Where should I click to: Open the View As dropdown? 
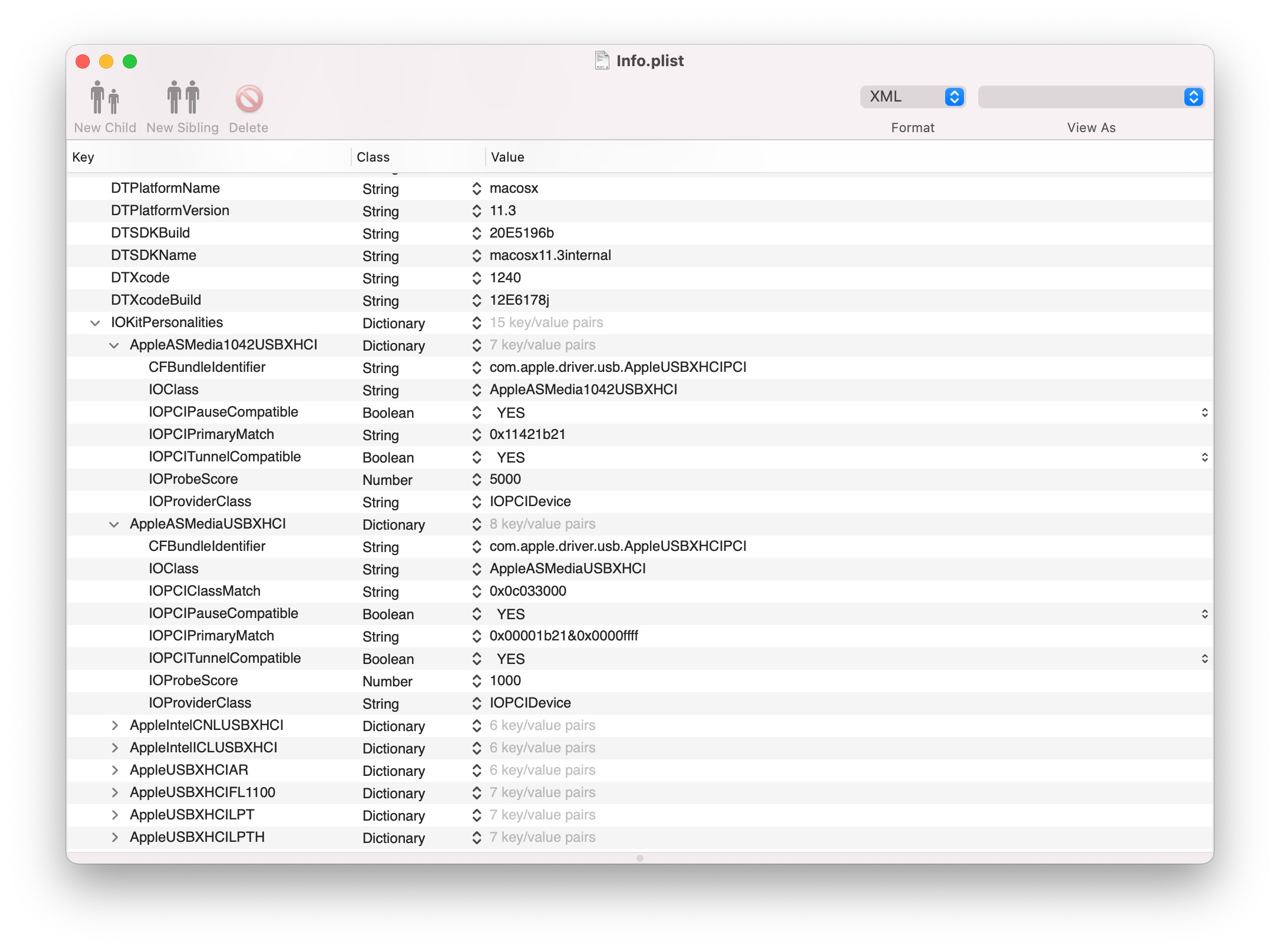(x=1090, y=96)
